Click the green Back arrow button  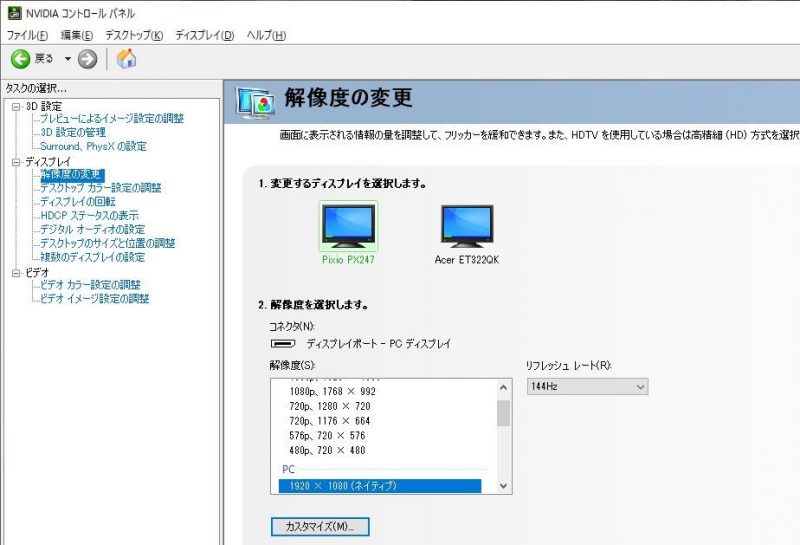[21, 59]
